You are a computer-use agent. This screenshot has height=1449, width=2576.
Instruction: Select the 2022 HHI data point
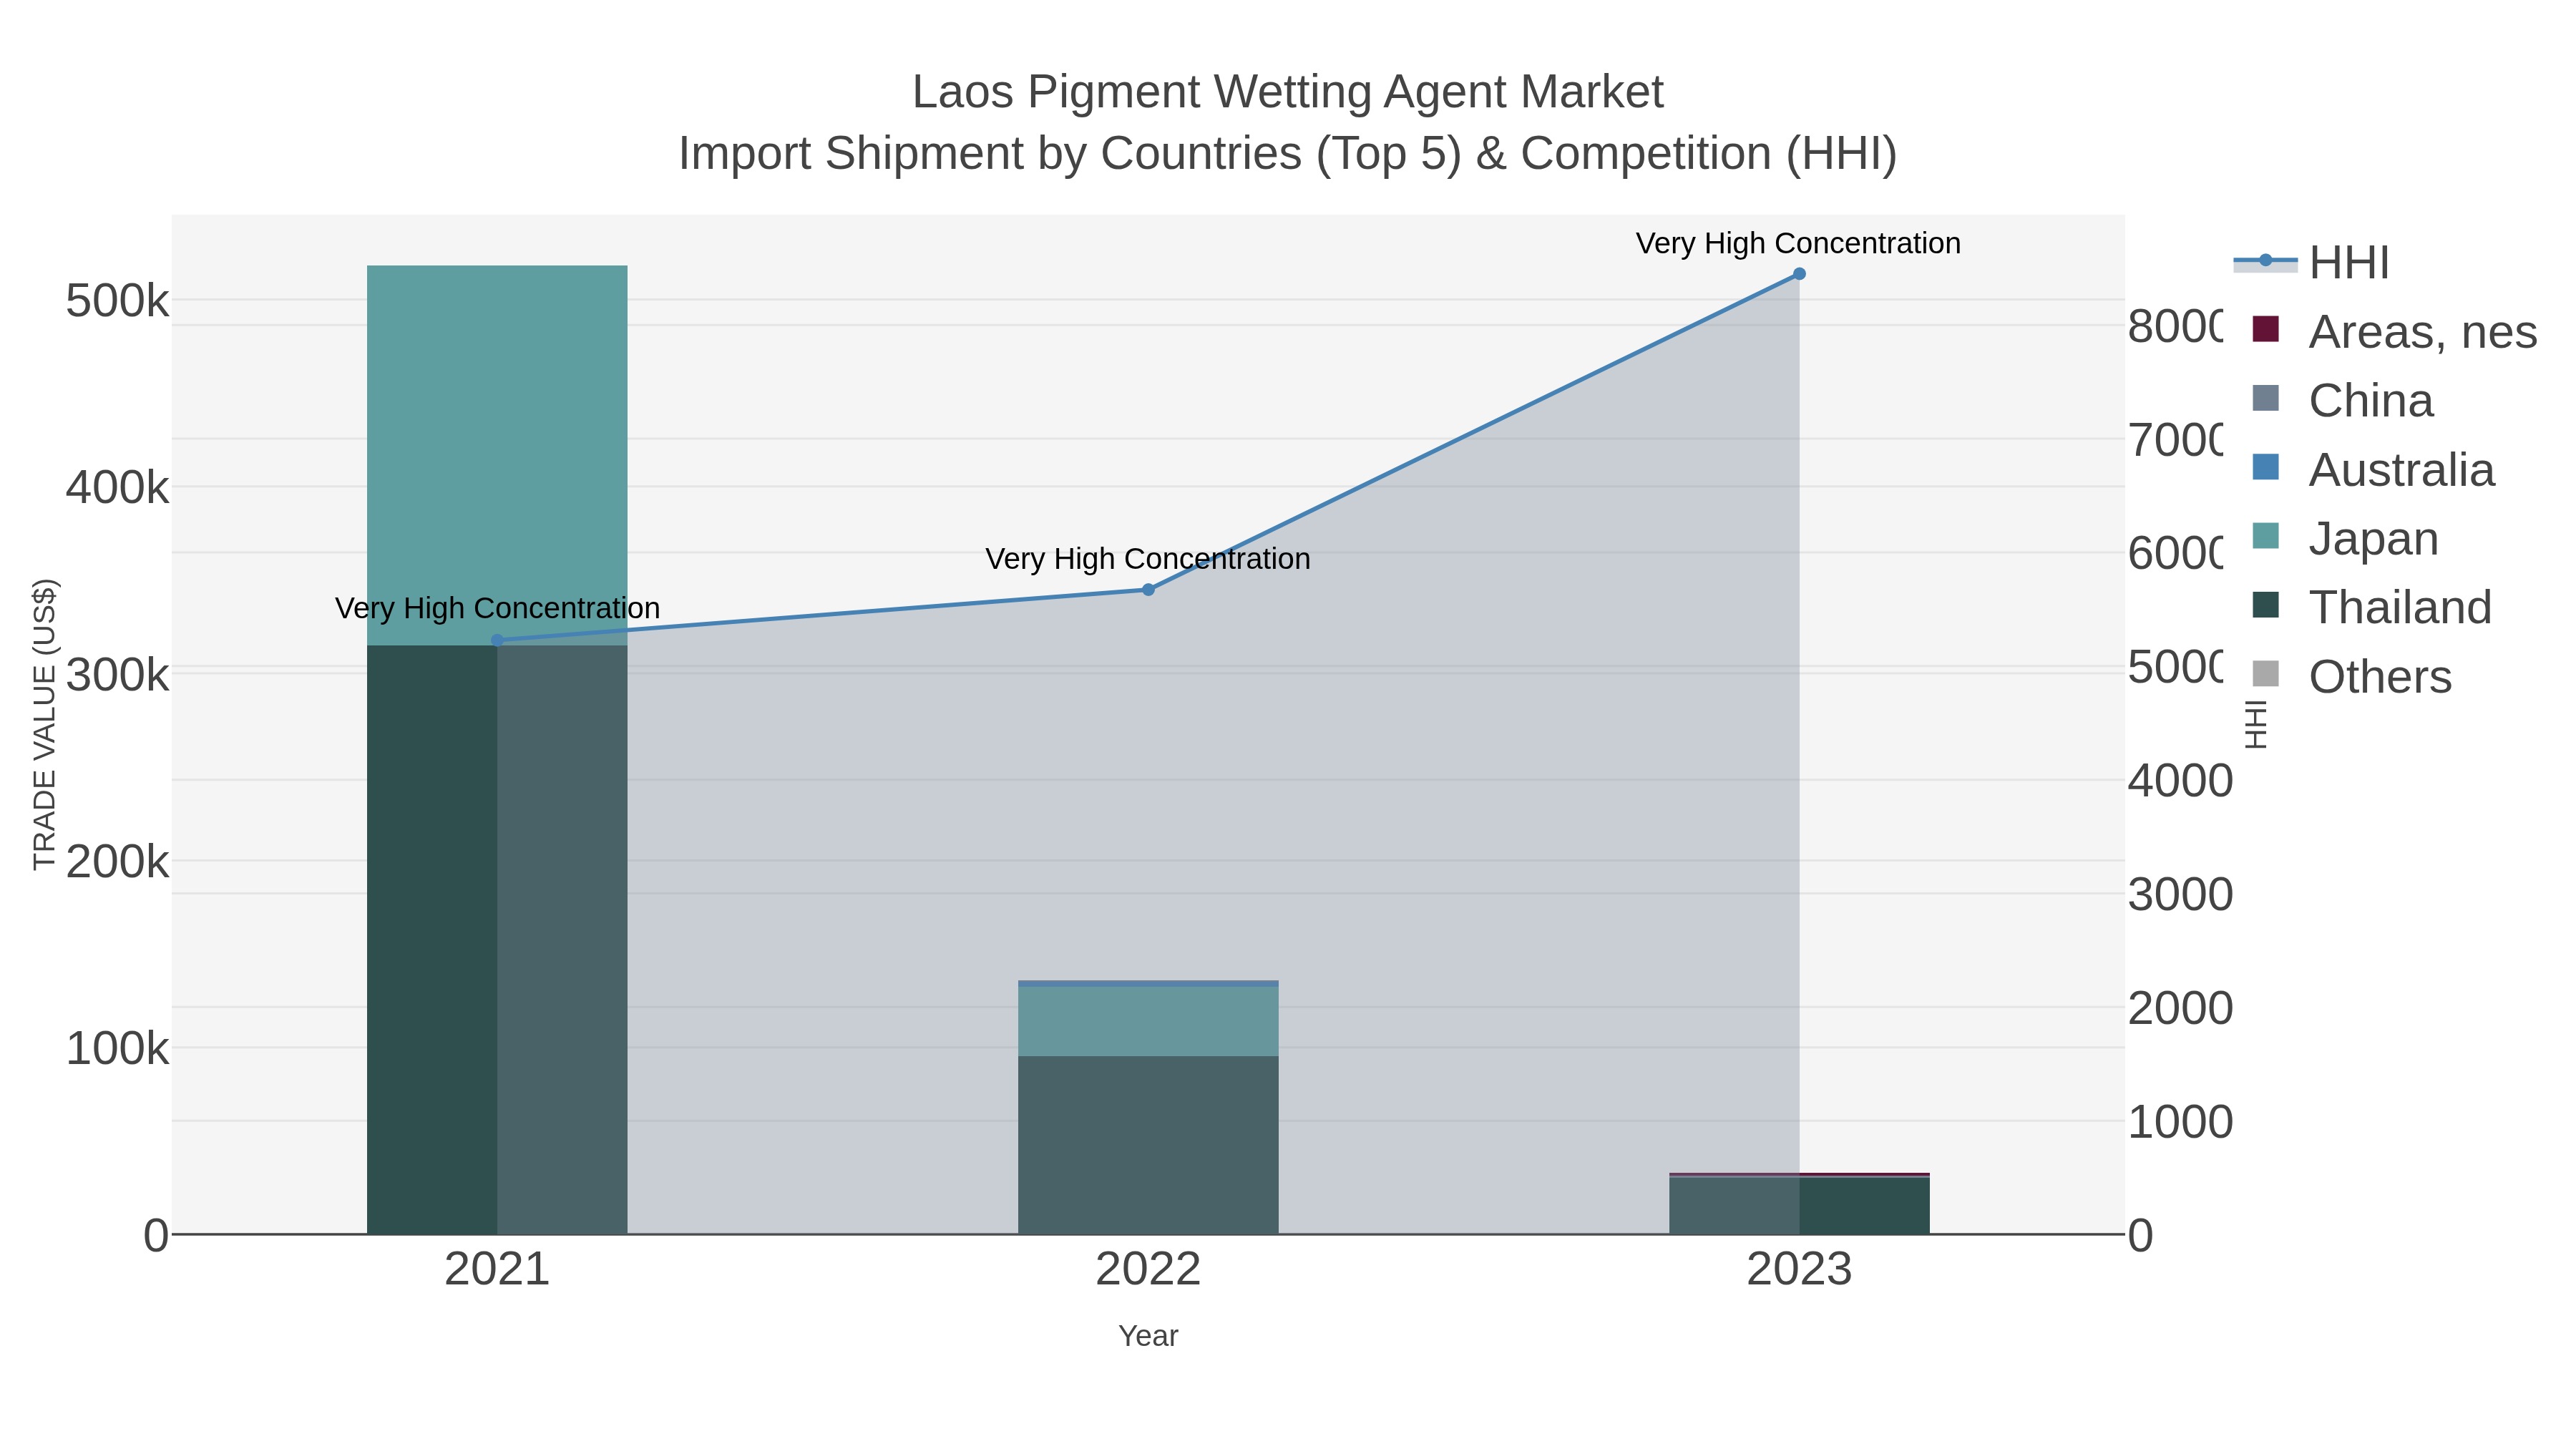1148,590
